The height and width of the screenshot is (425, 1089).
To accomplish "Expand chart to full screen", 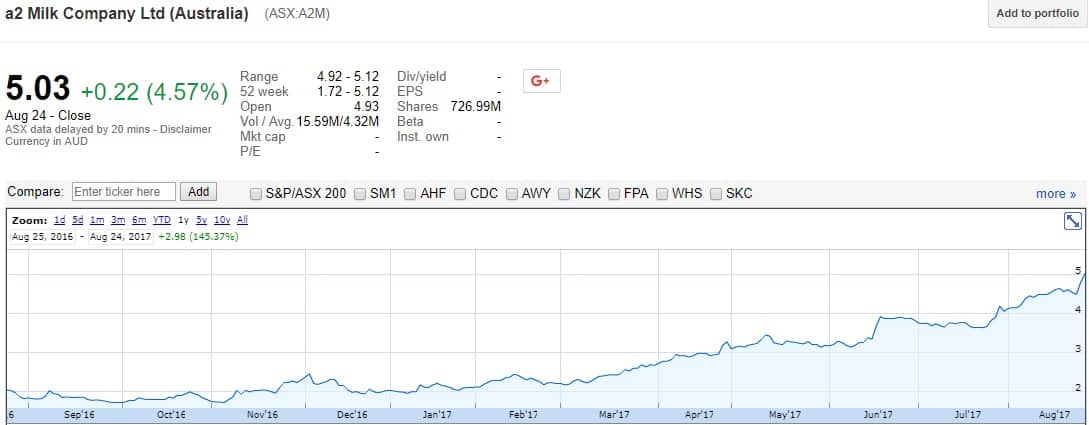I will coord(1073,222).
